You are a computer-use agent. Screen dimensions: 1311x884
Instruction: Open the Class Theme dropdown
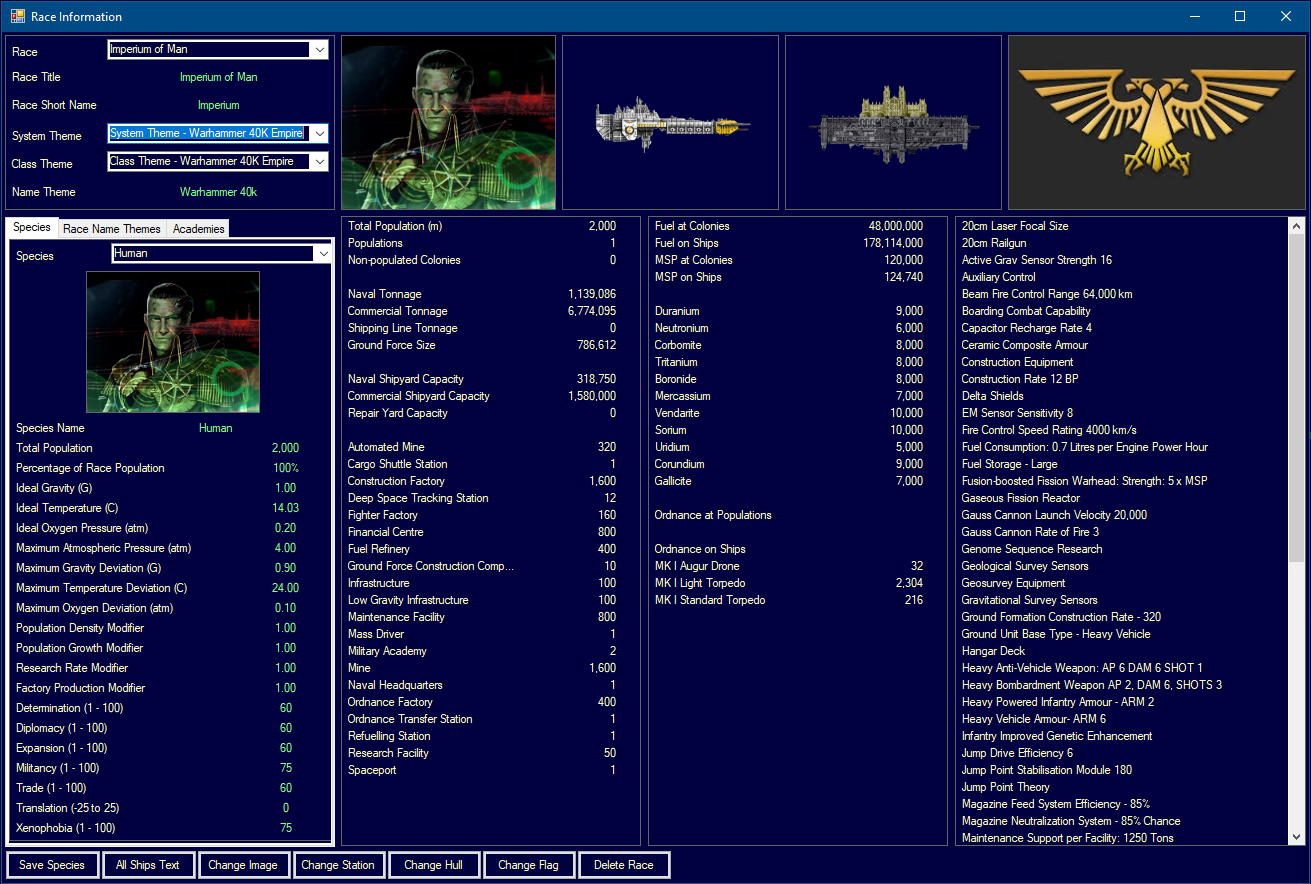click(x=319, y=161)
